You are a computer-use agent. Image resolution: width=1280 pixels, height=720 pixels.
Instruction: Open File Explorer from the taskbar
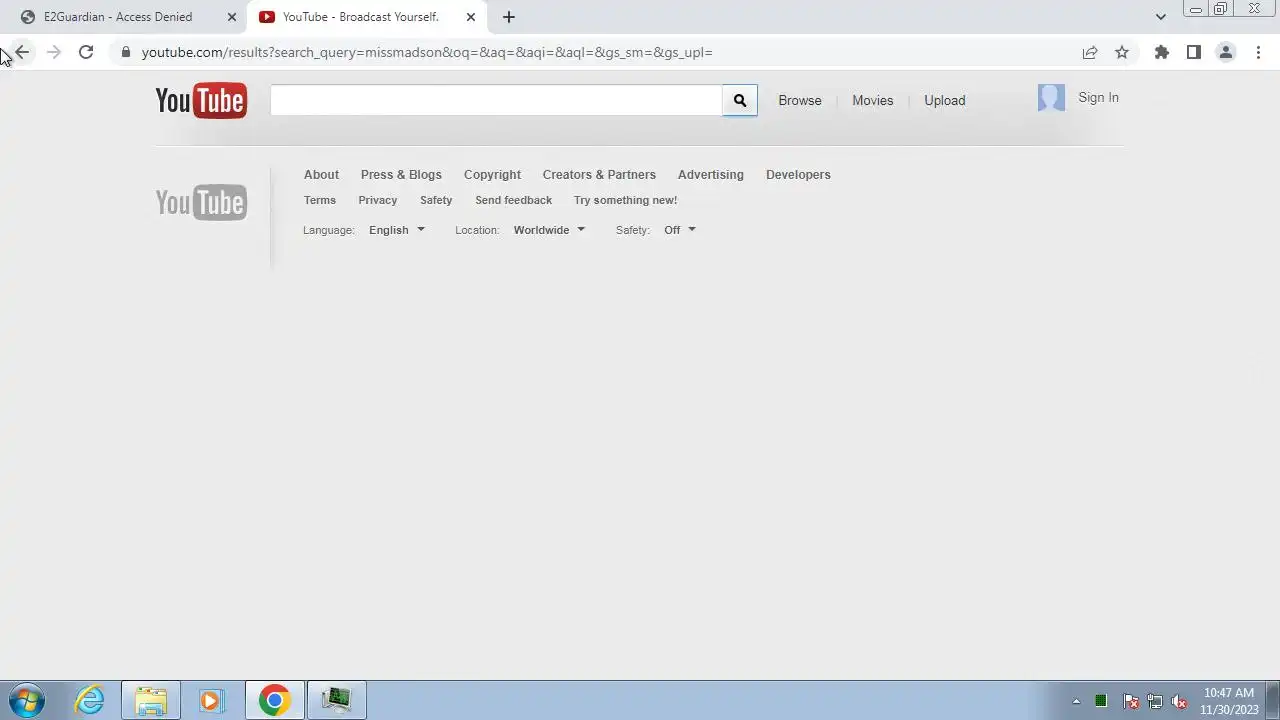point(151,700)
